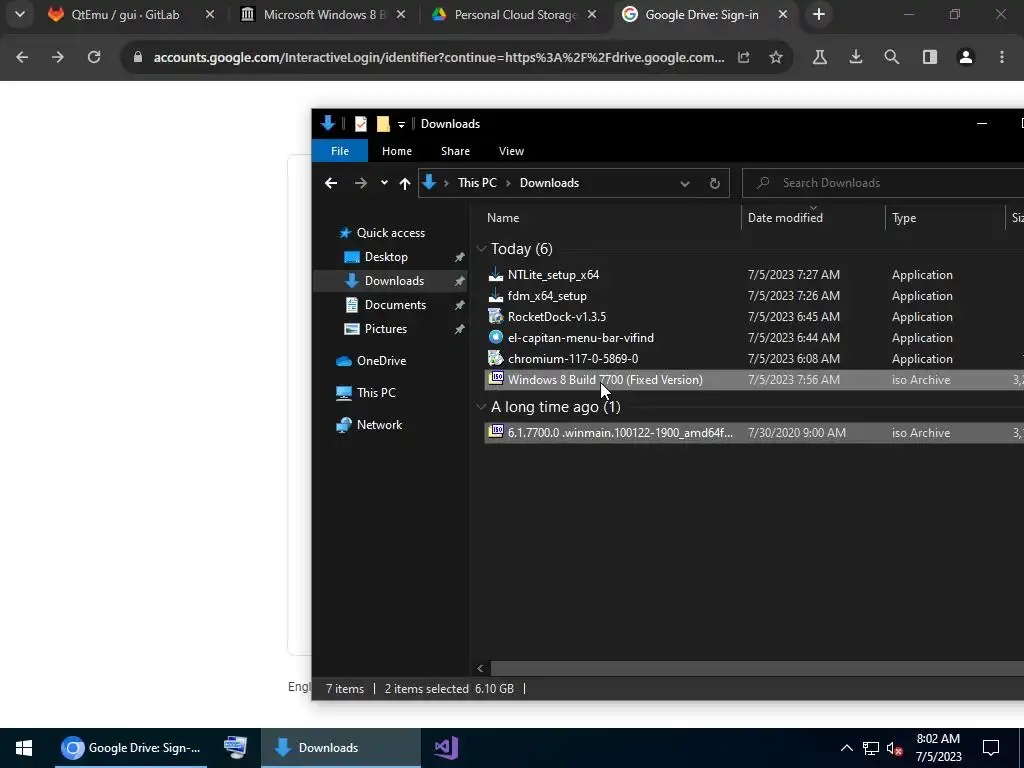This screenshot has width=1024, height=768.
Task: Click New Folder quick access toolbar icon
Action: coord(383,123)
